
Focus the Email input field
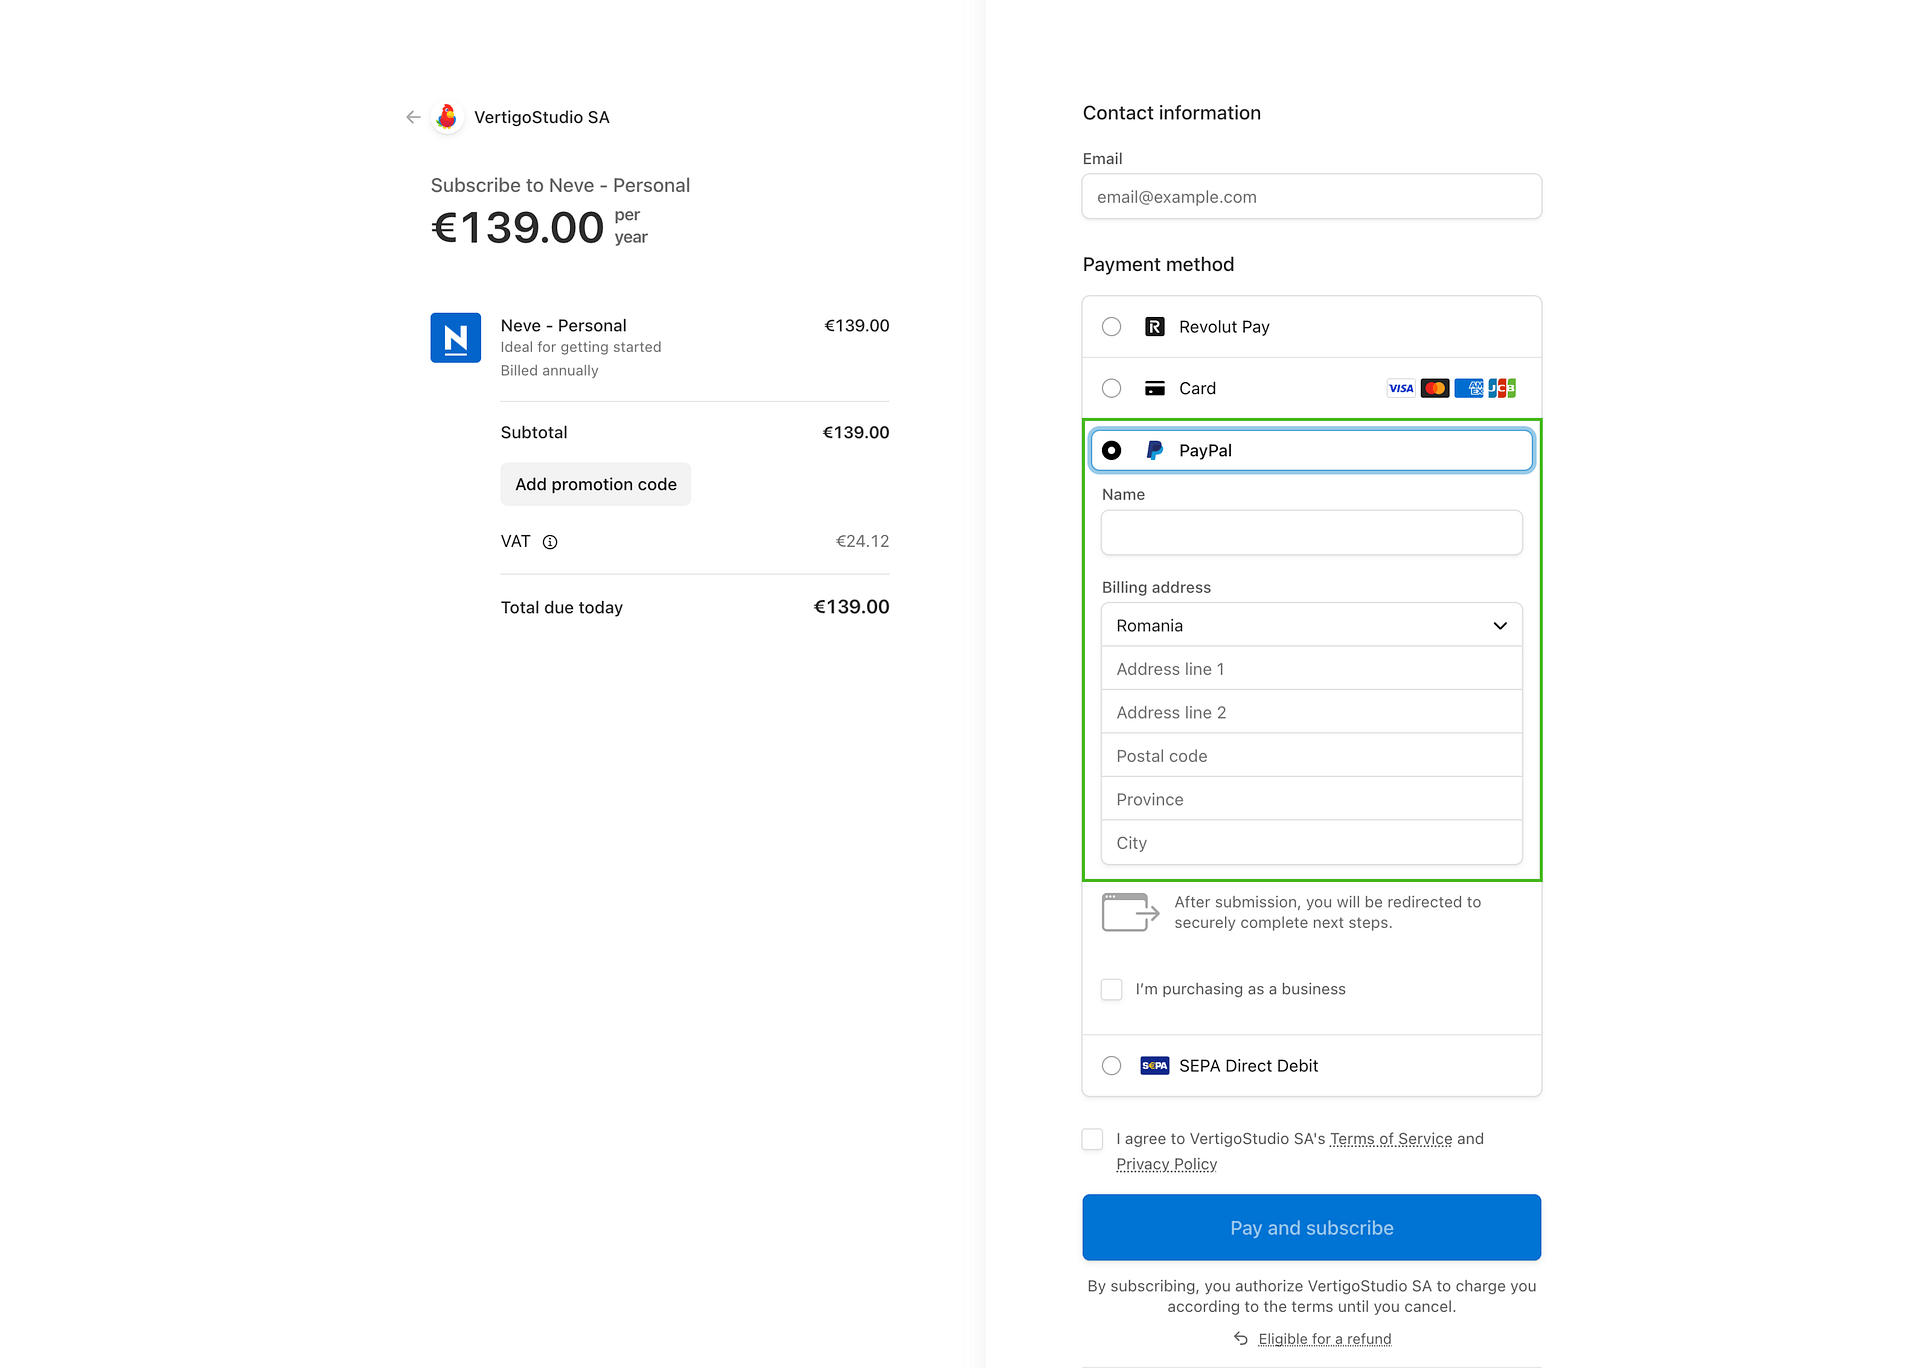point(1311,197)
